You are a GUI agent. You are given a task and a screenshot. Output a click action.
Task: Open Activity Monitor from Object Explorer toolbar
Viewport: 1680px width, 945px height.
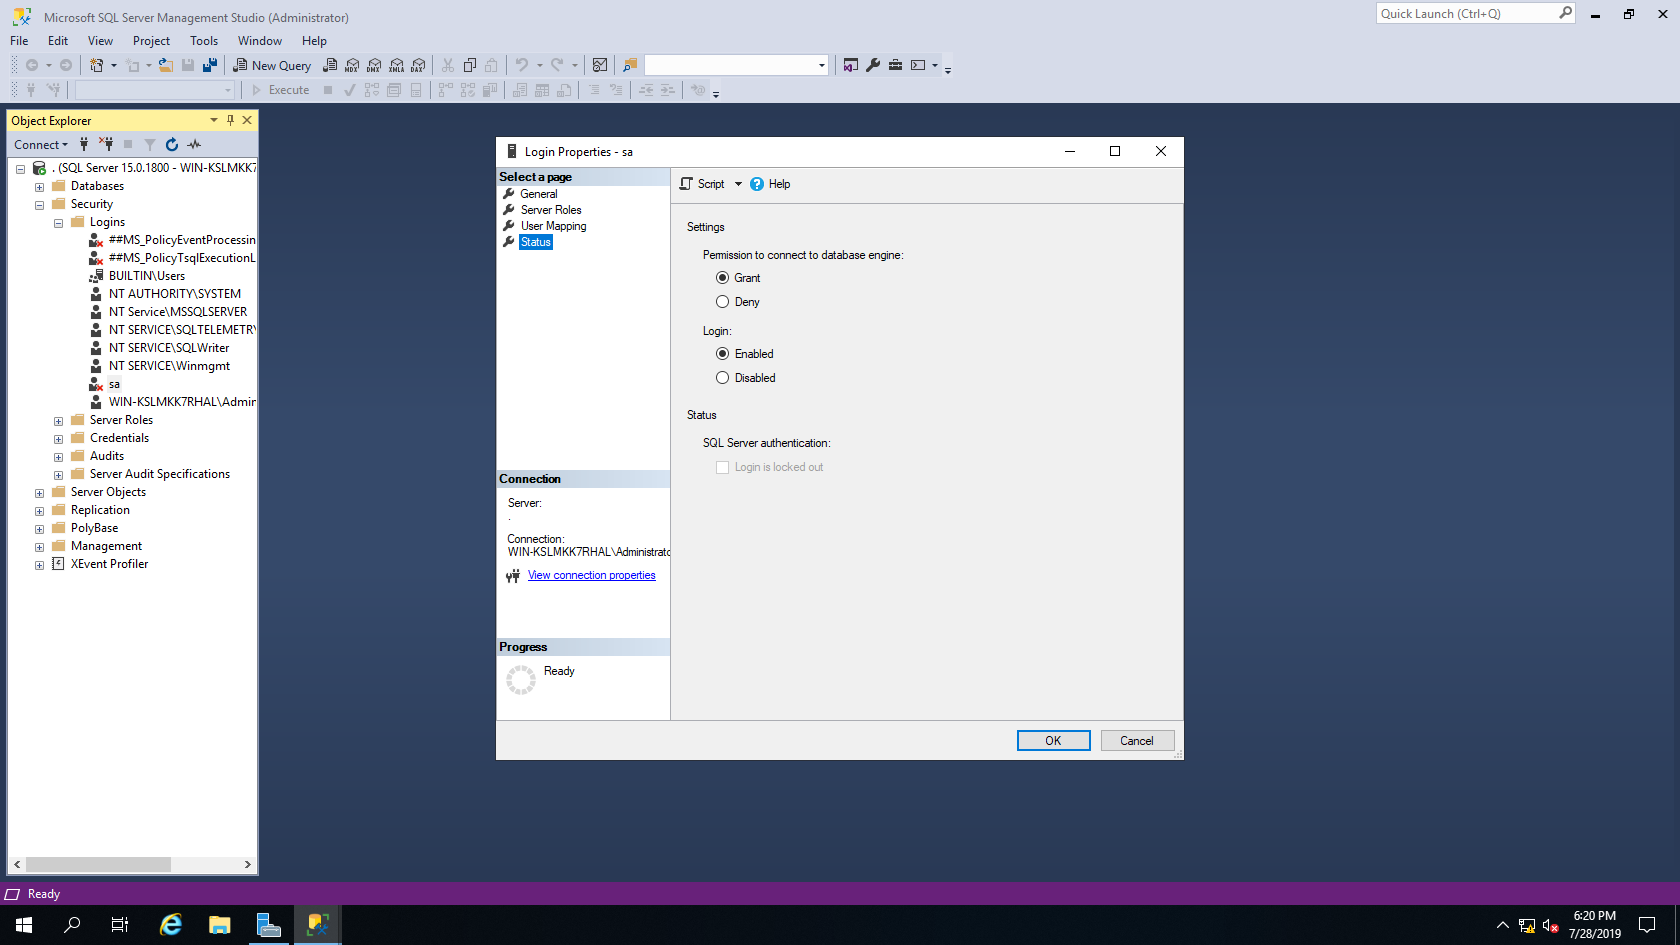pyautogui.click(x=194, y=145)
